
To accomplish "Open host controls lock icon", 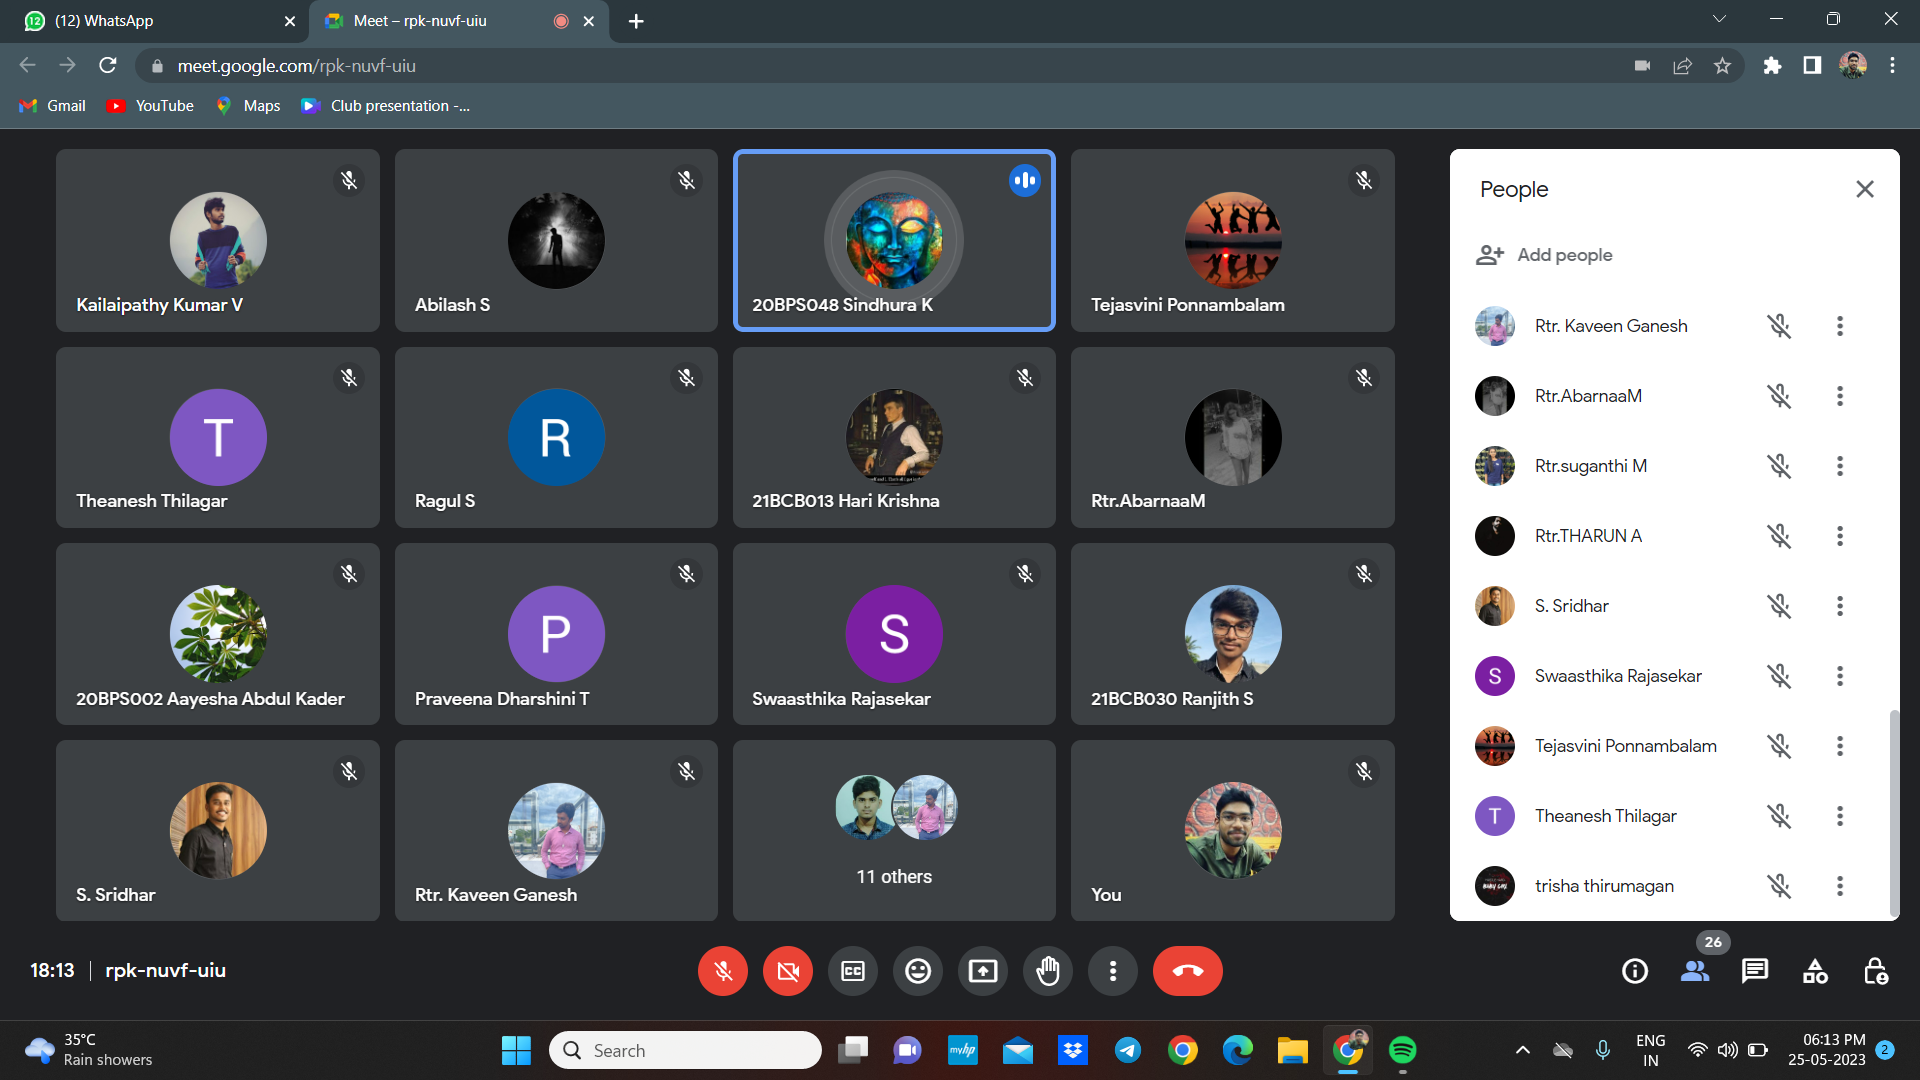I will [1876, 971].
